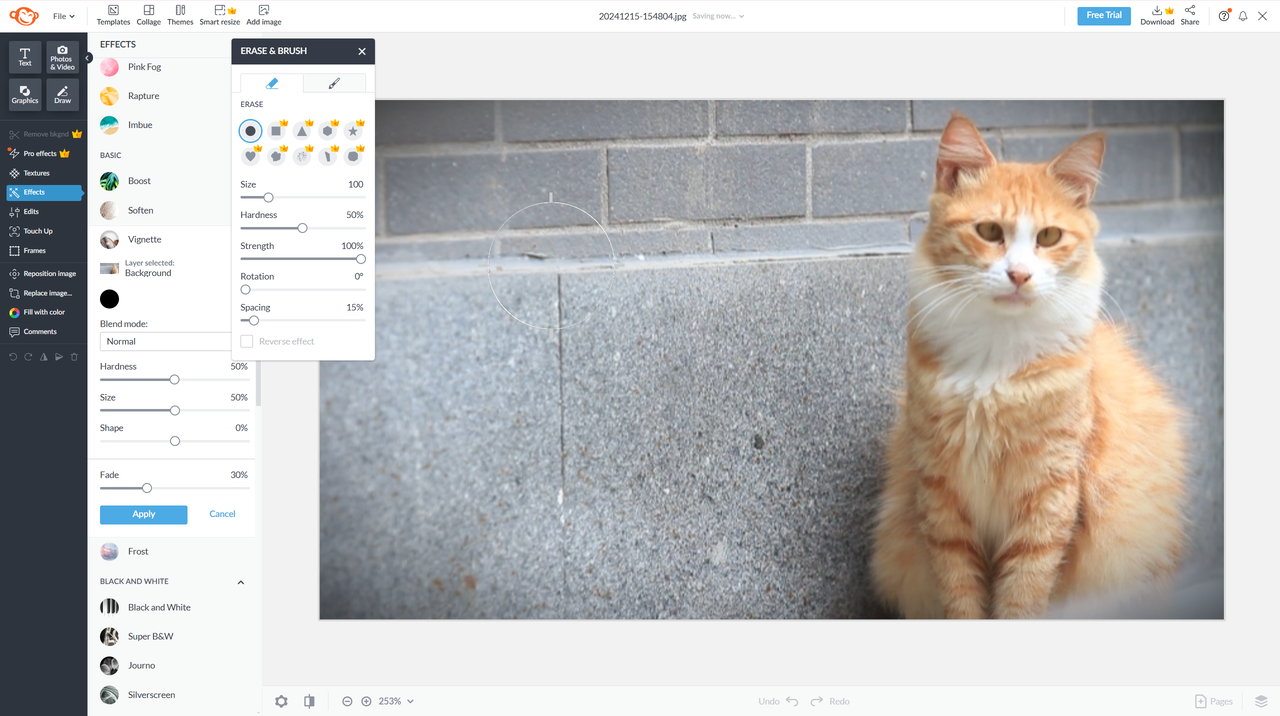Click the flip horizontal triangle icon

coord(44,356)
